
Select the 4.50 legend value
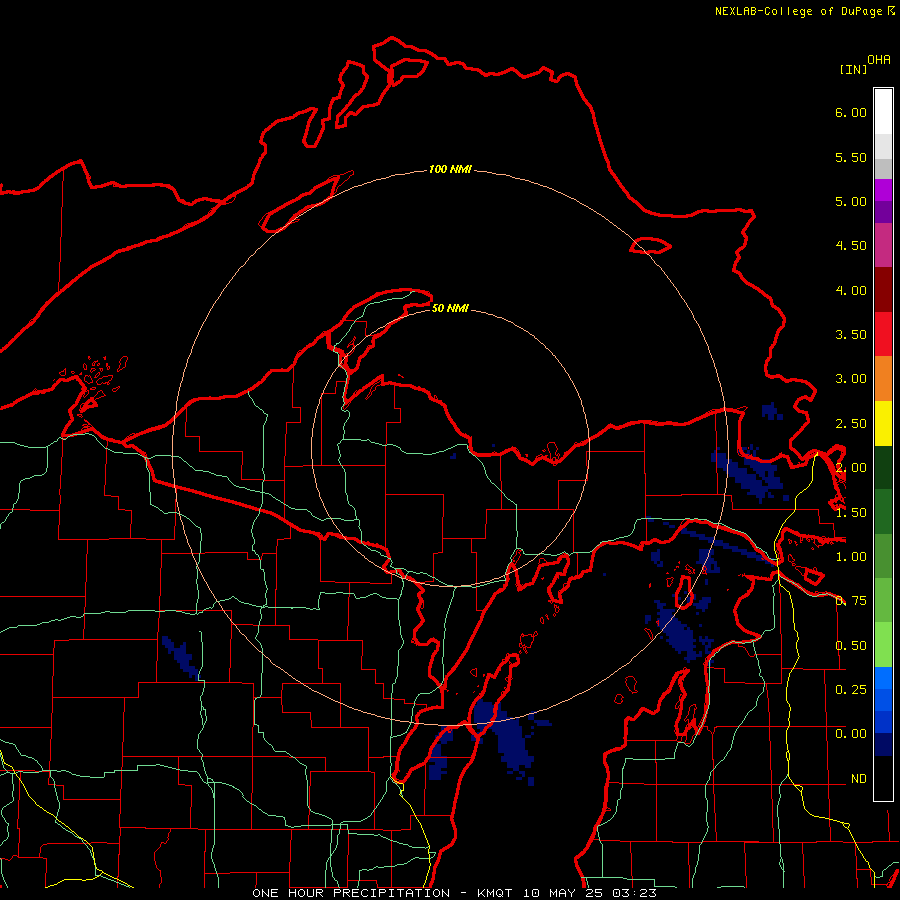point(851,246)
